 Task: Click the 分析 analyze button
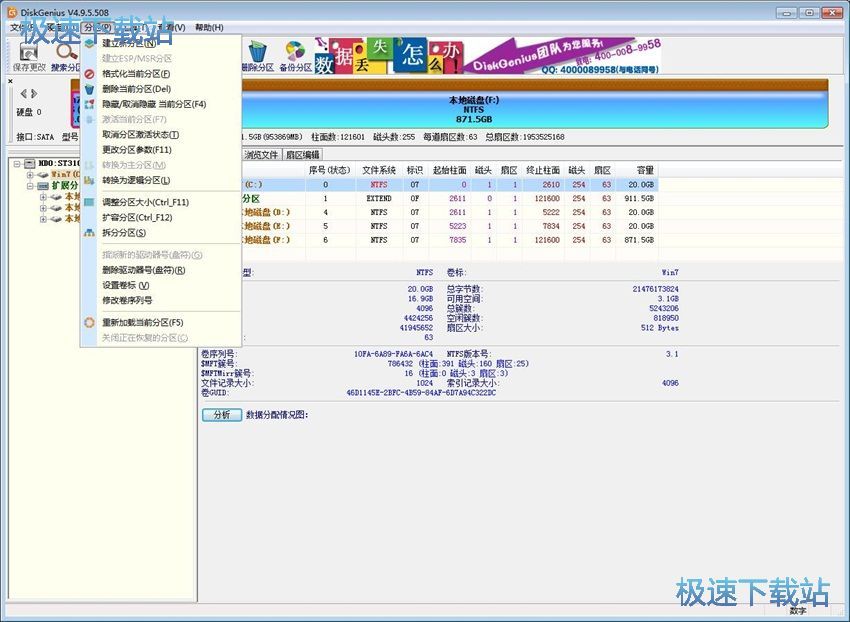coord(222,415)
